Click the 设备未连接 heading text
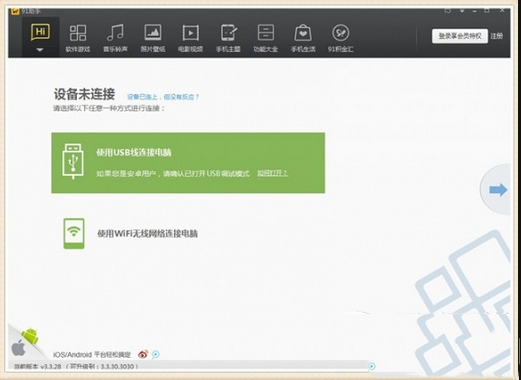The height and width of the screenshot is (380, 521). coord(84,94)
